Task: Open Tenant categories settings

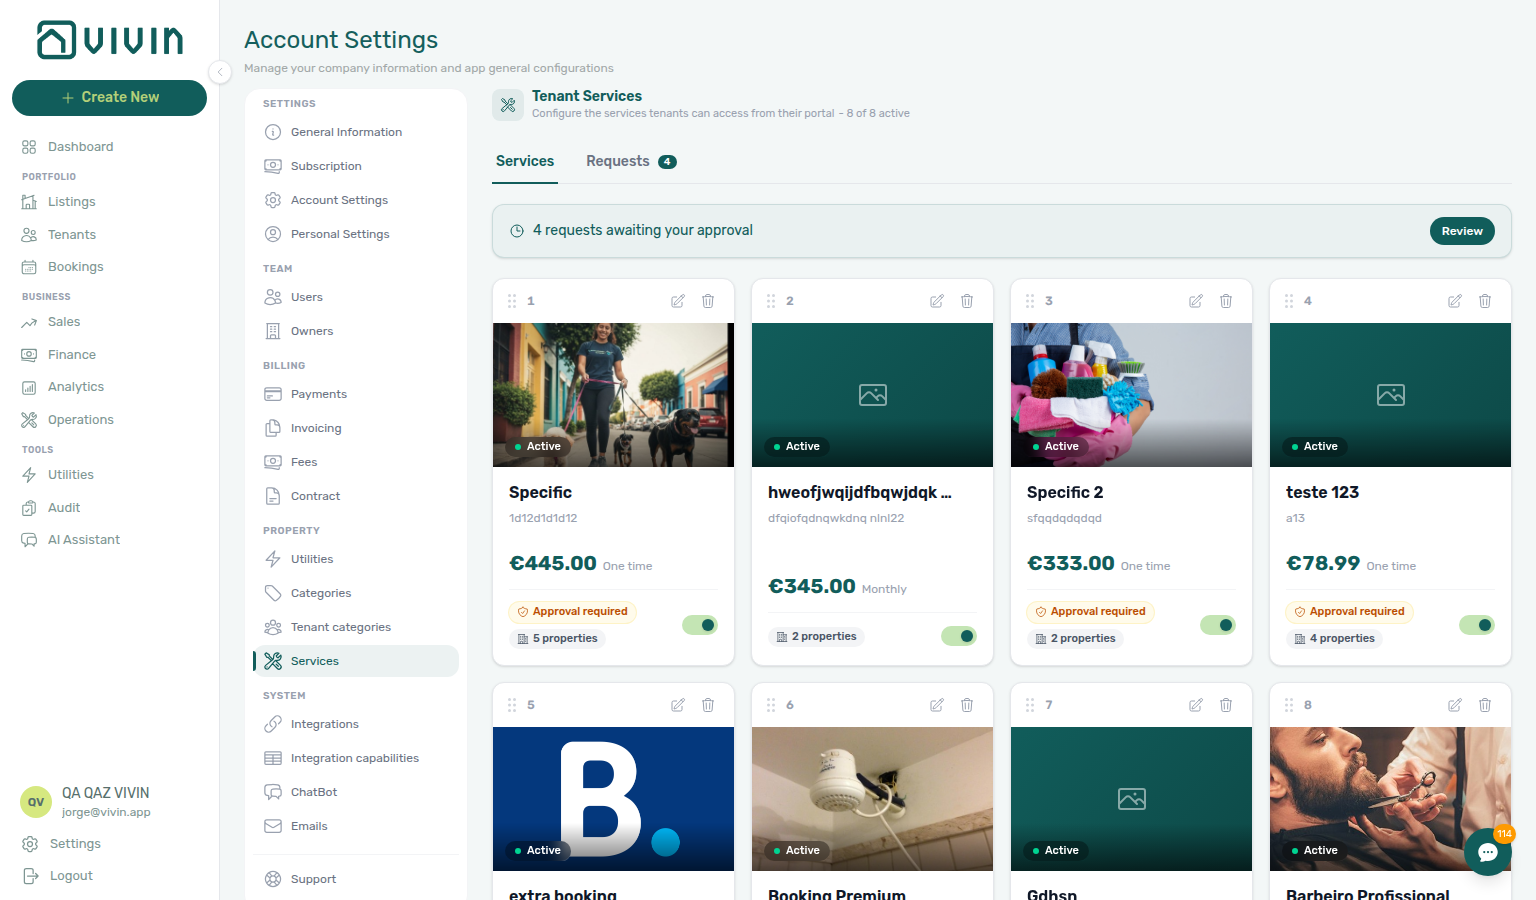Action: [356, 627]
